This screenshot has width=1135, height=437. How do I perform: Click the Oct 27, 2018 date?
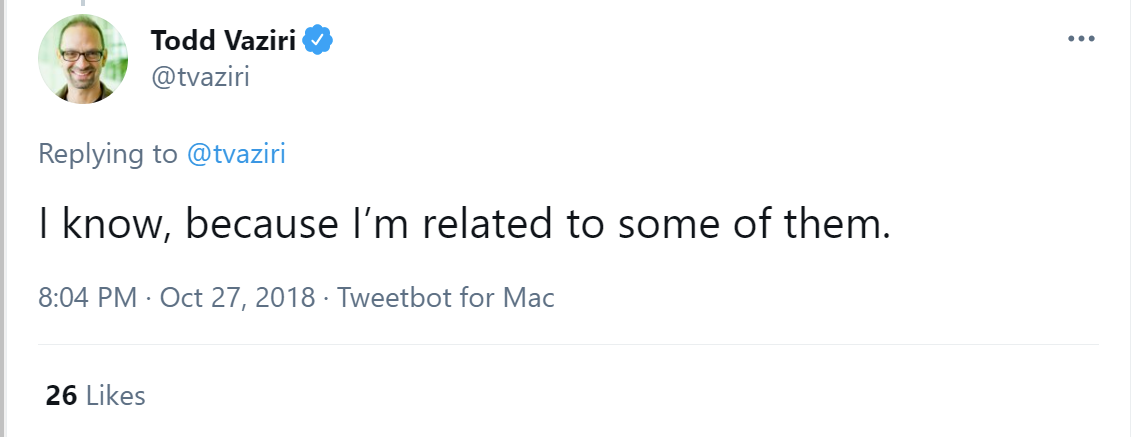click(x=237, y=298)
